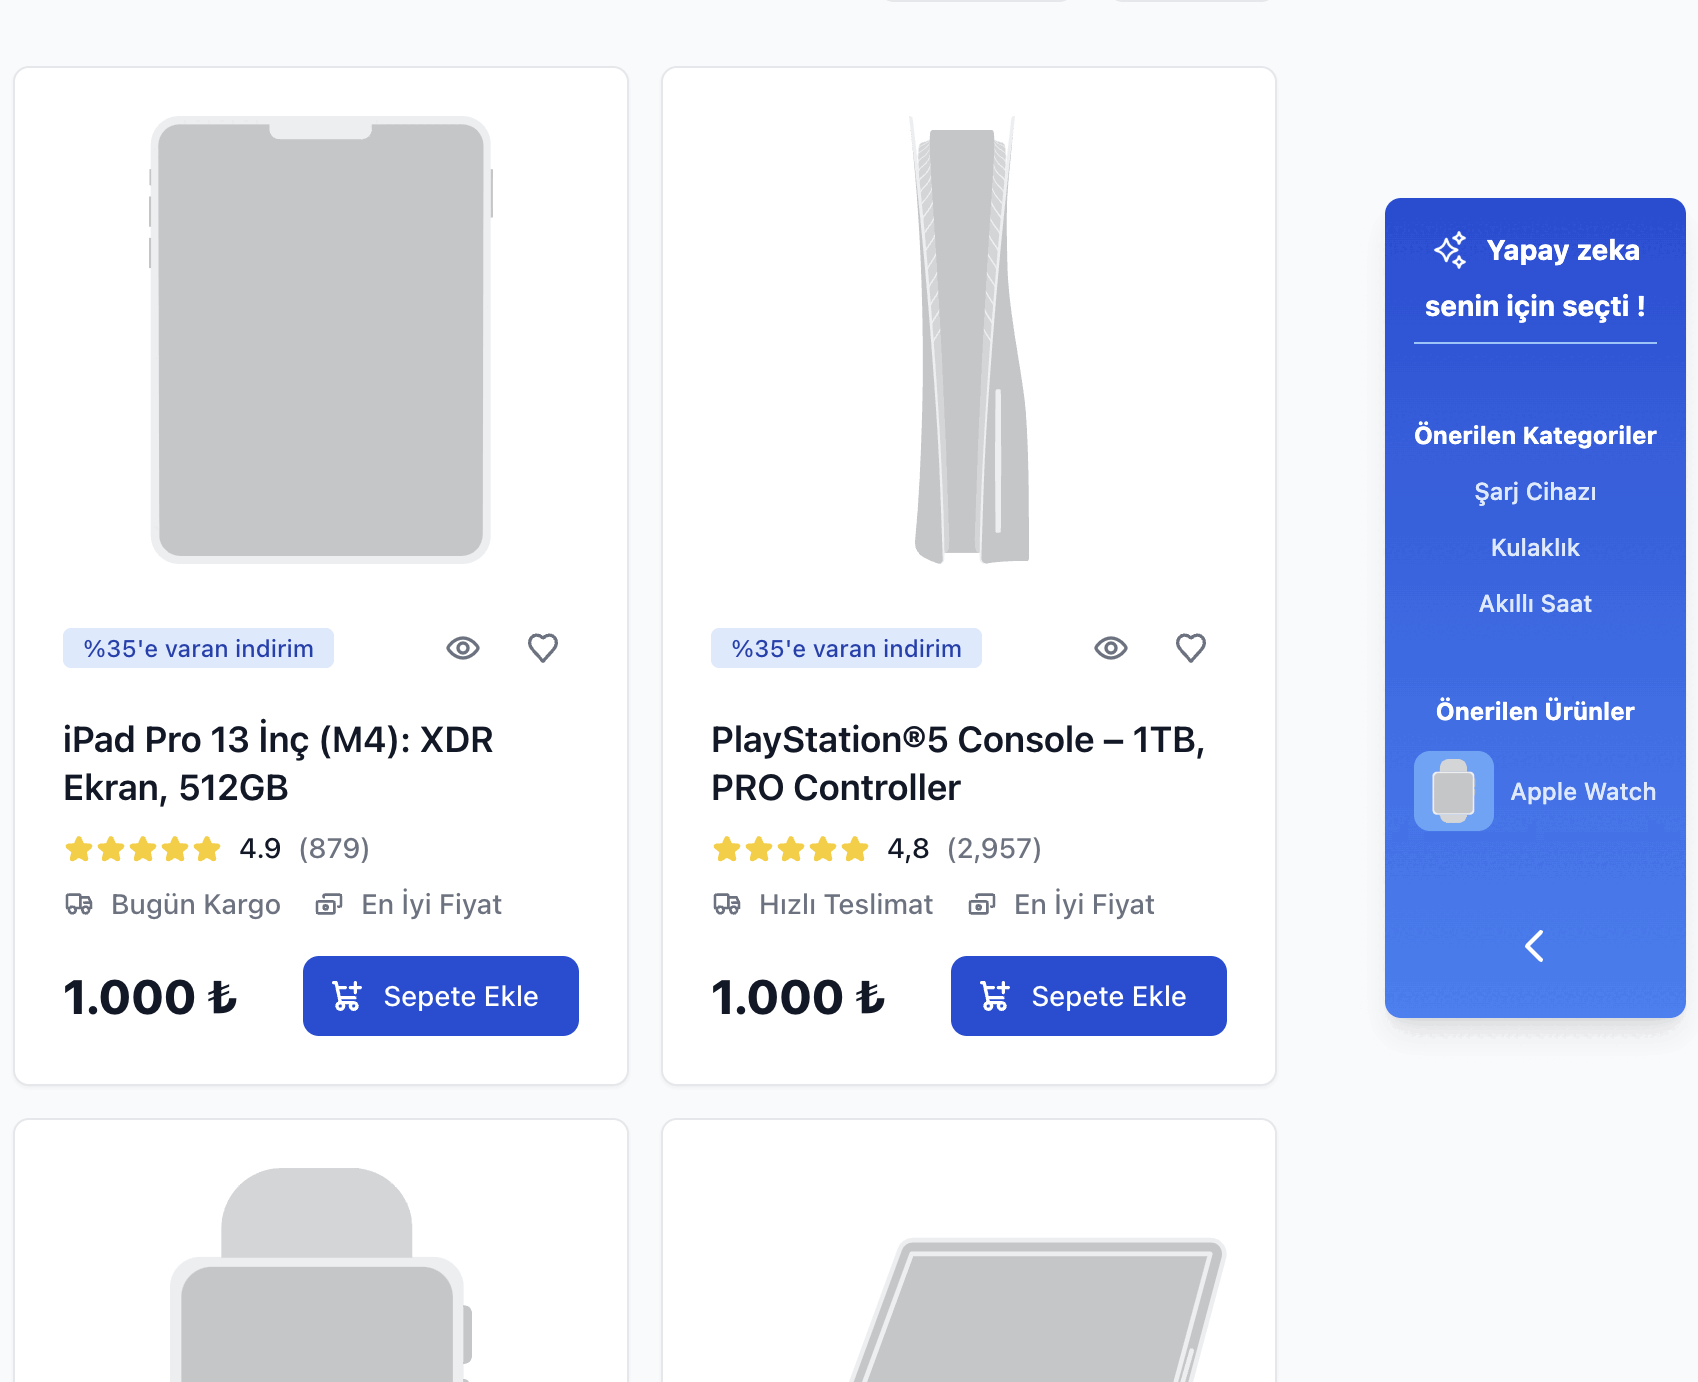1698x1382 pixels.
Task: Click the %35'e varan indirim badge on iPad card
Action: coord(198,648)
